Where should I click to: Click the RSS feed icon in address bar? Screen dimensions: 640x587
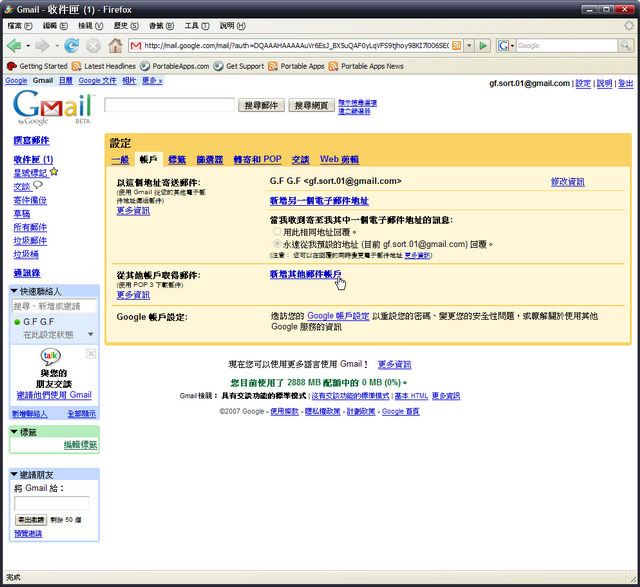pyautogui.click(x=457, y=46)
